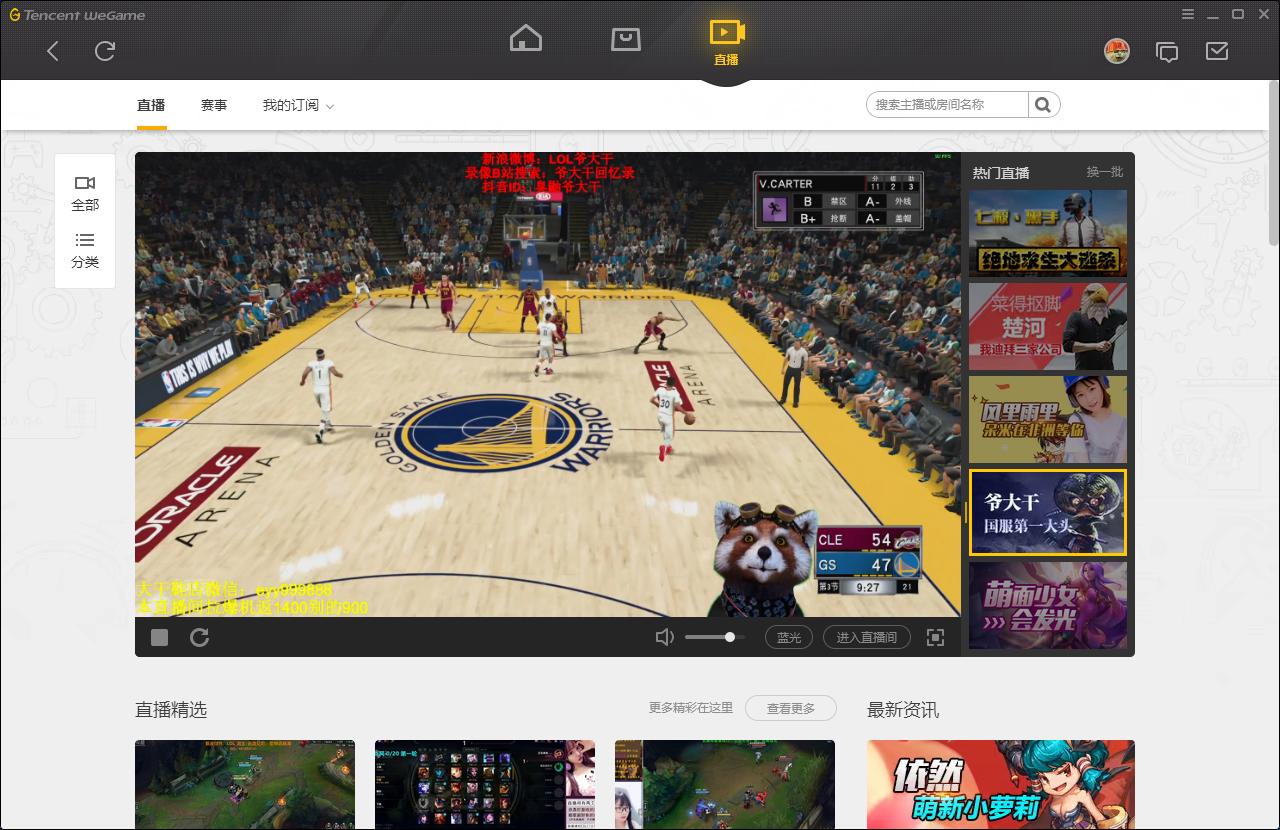
Task: Reload the video stream in the player
Action: pos(200,637)
